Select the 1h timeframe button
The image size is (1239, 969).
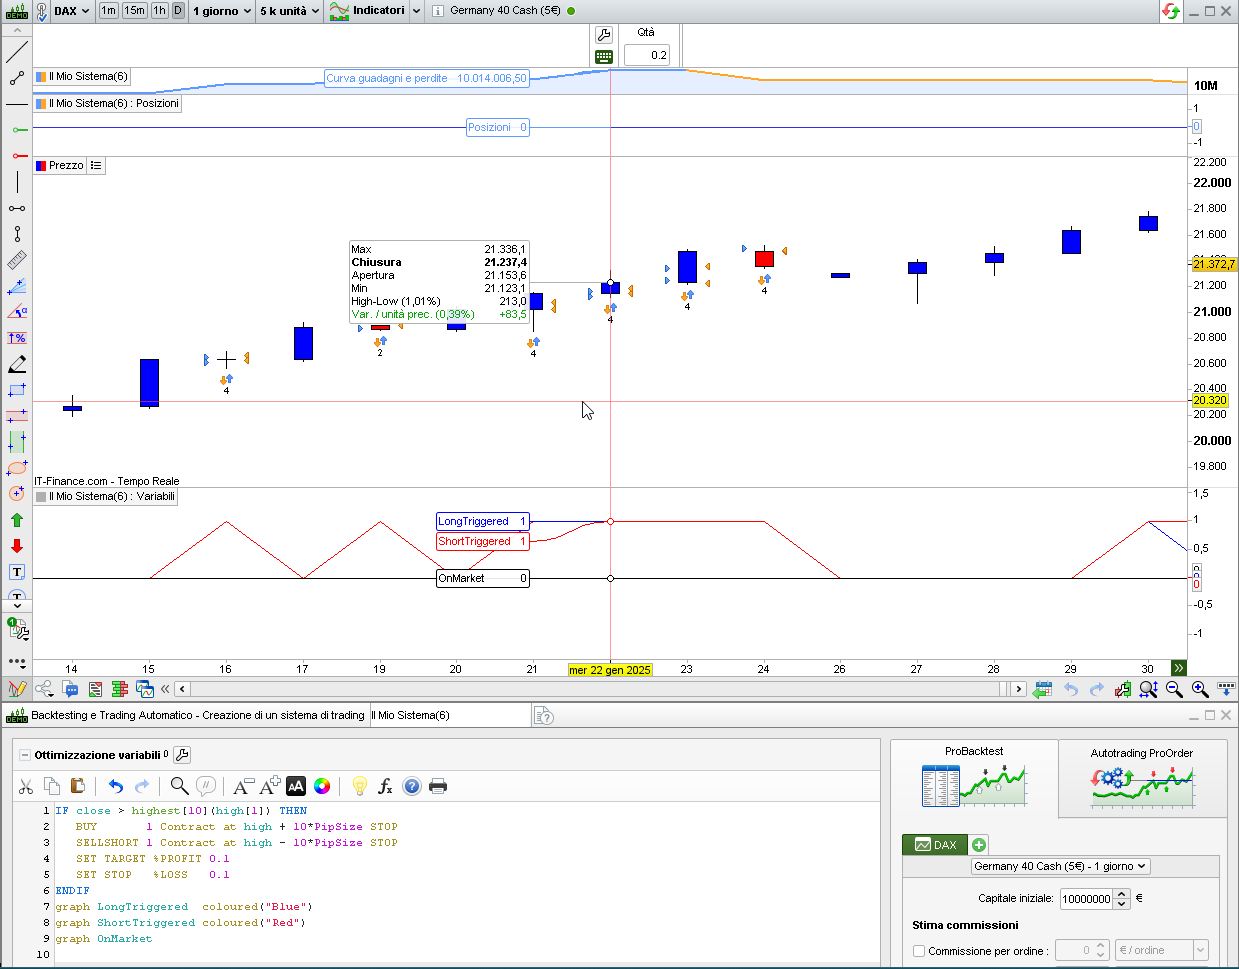coord(159,11)
